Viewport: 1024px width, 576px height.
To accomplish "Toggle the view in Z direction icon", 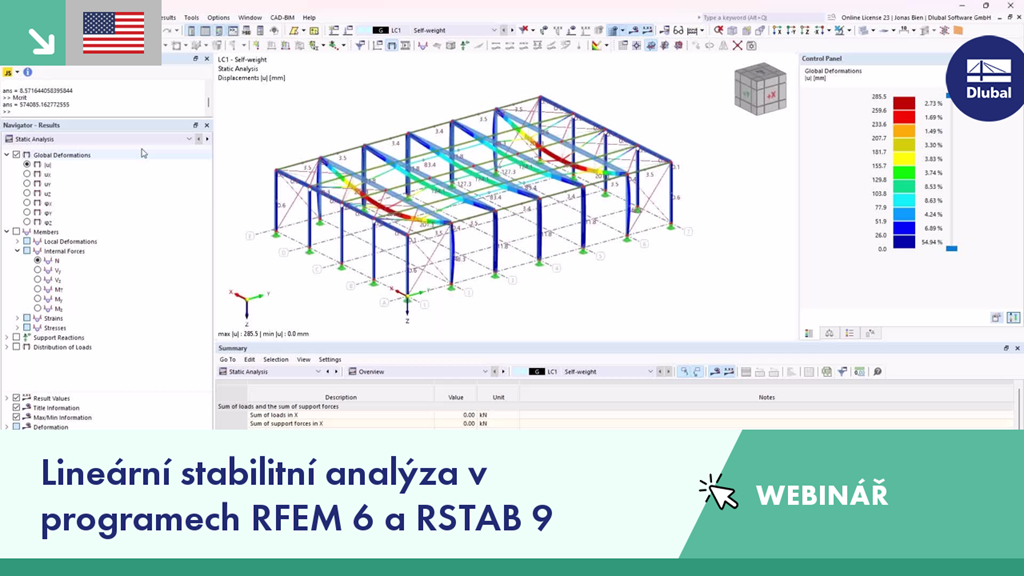I will tap(805, 30).
